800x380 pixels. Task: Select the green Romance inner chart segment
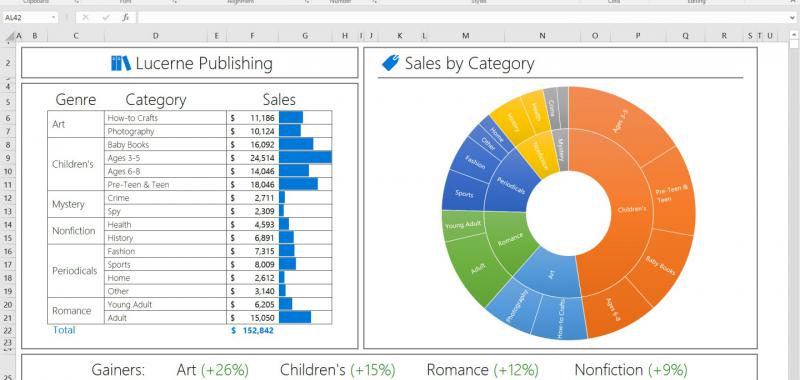(510, 239)
